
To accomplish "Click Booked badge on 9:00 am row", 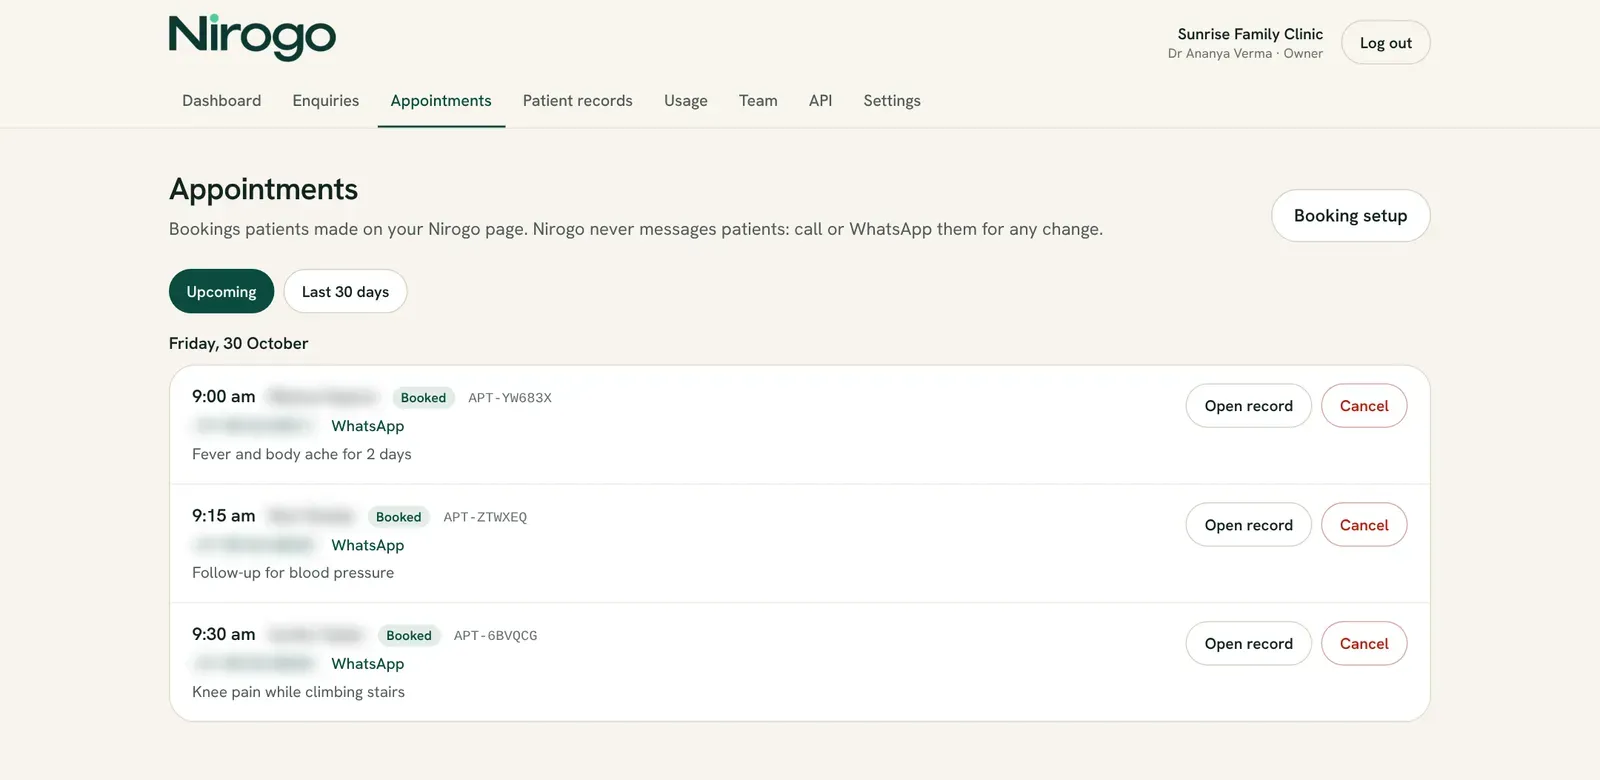I will [x=423, y=398].
